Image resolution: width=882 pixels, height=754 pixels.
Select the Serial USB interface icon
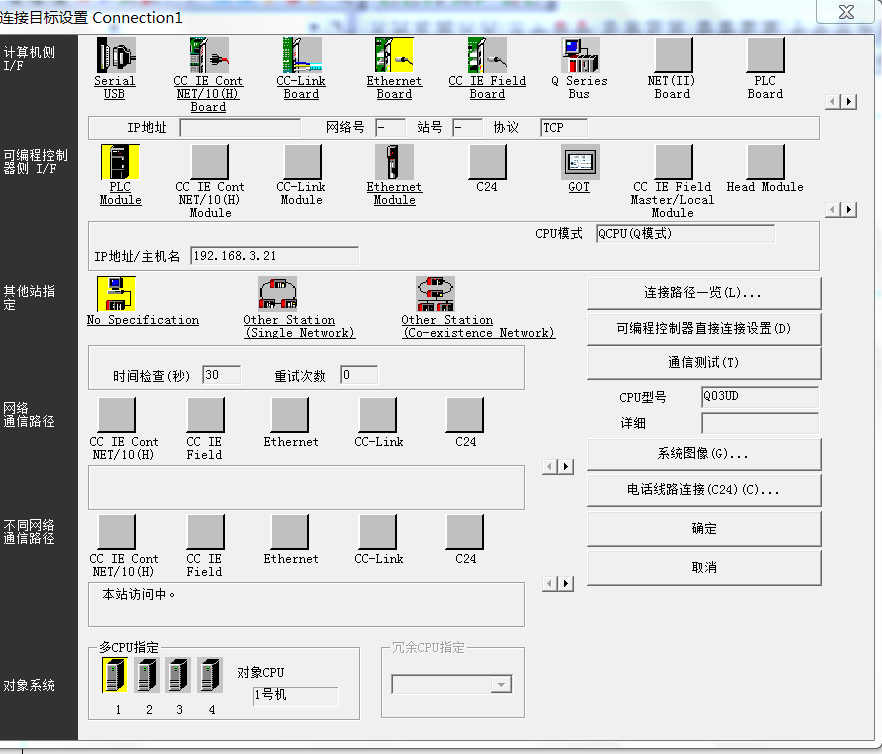[x=115, y=56]
